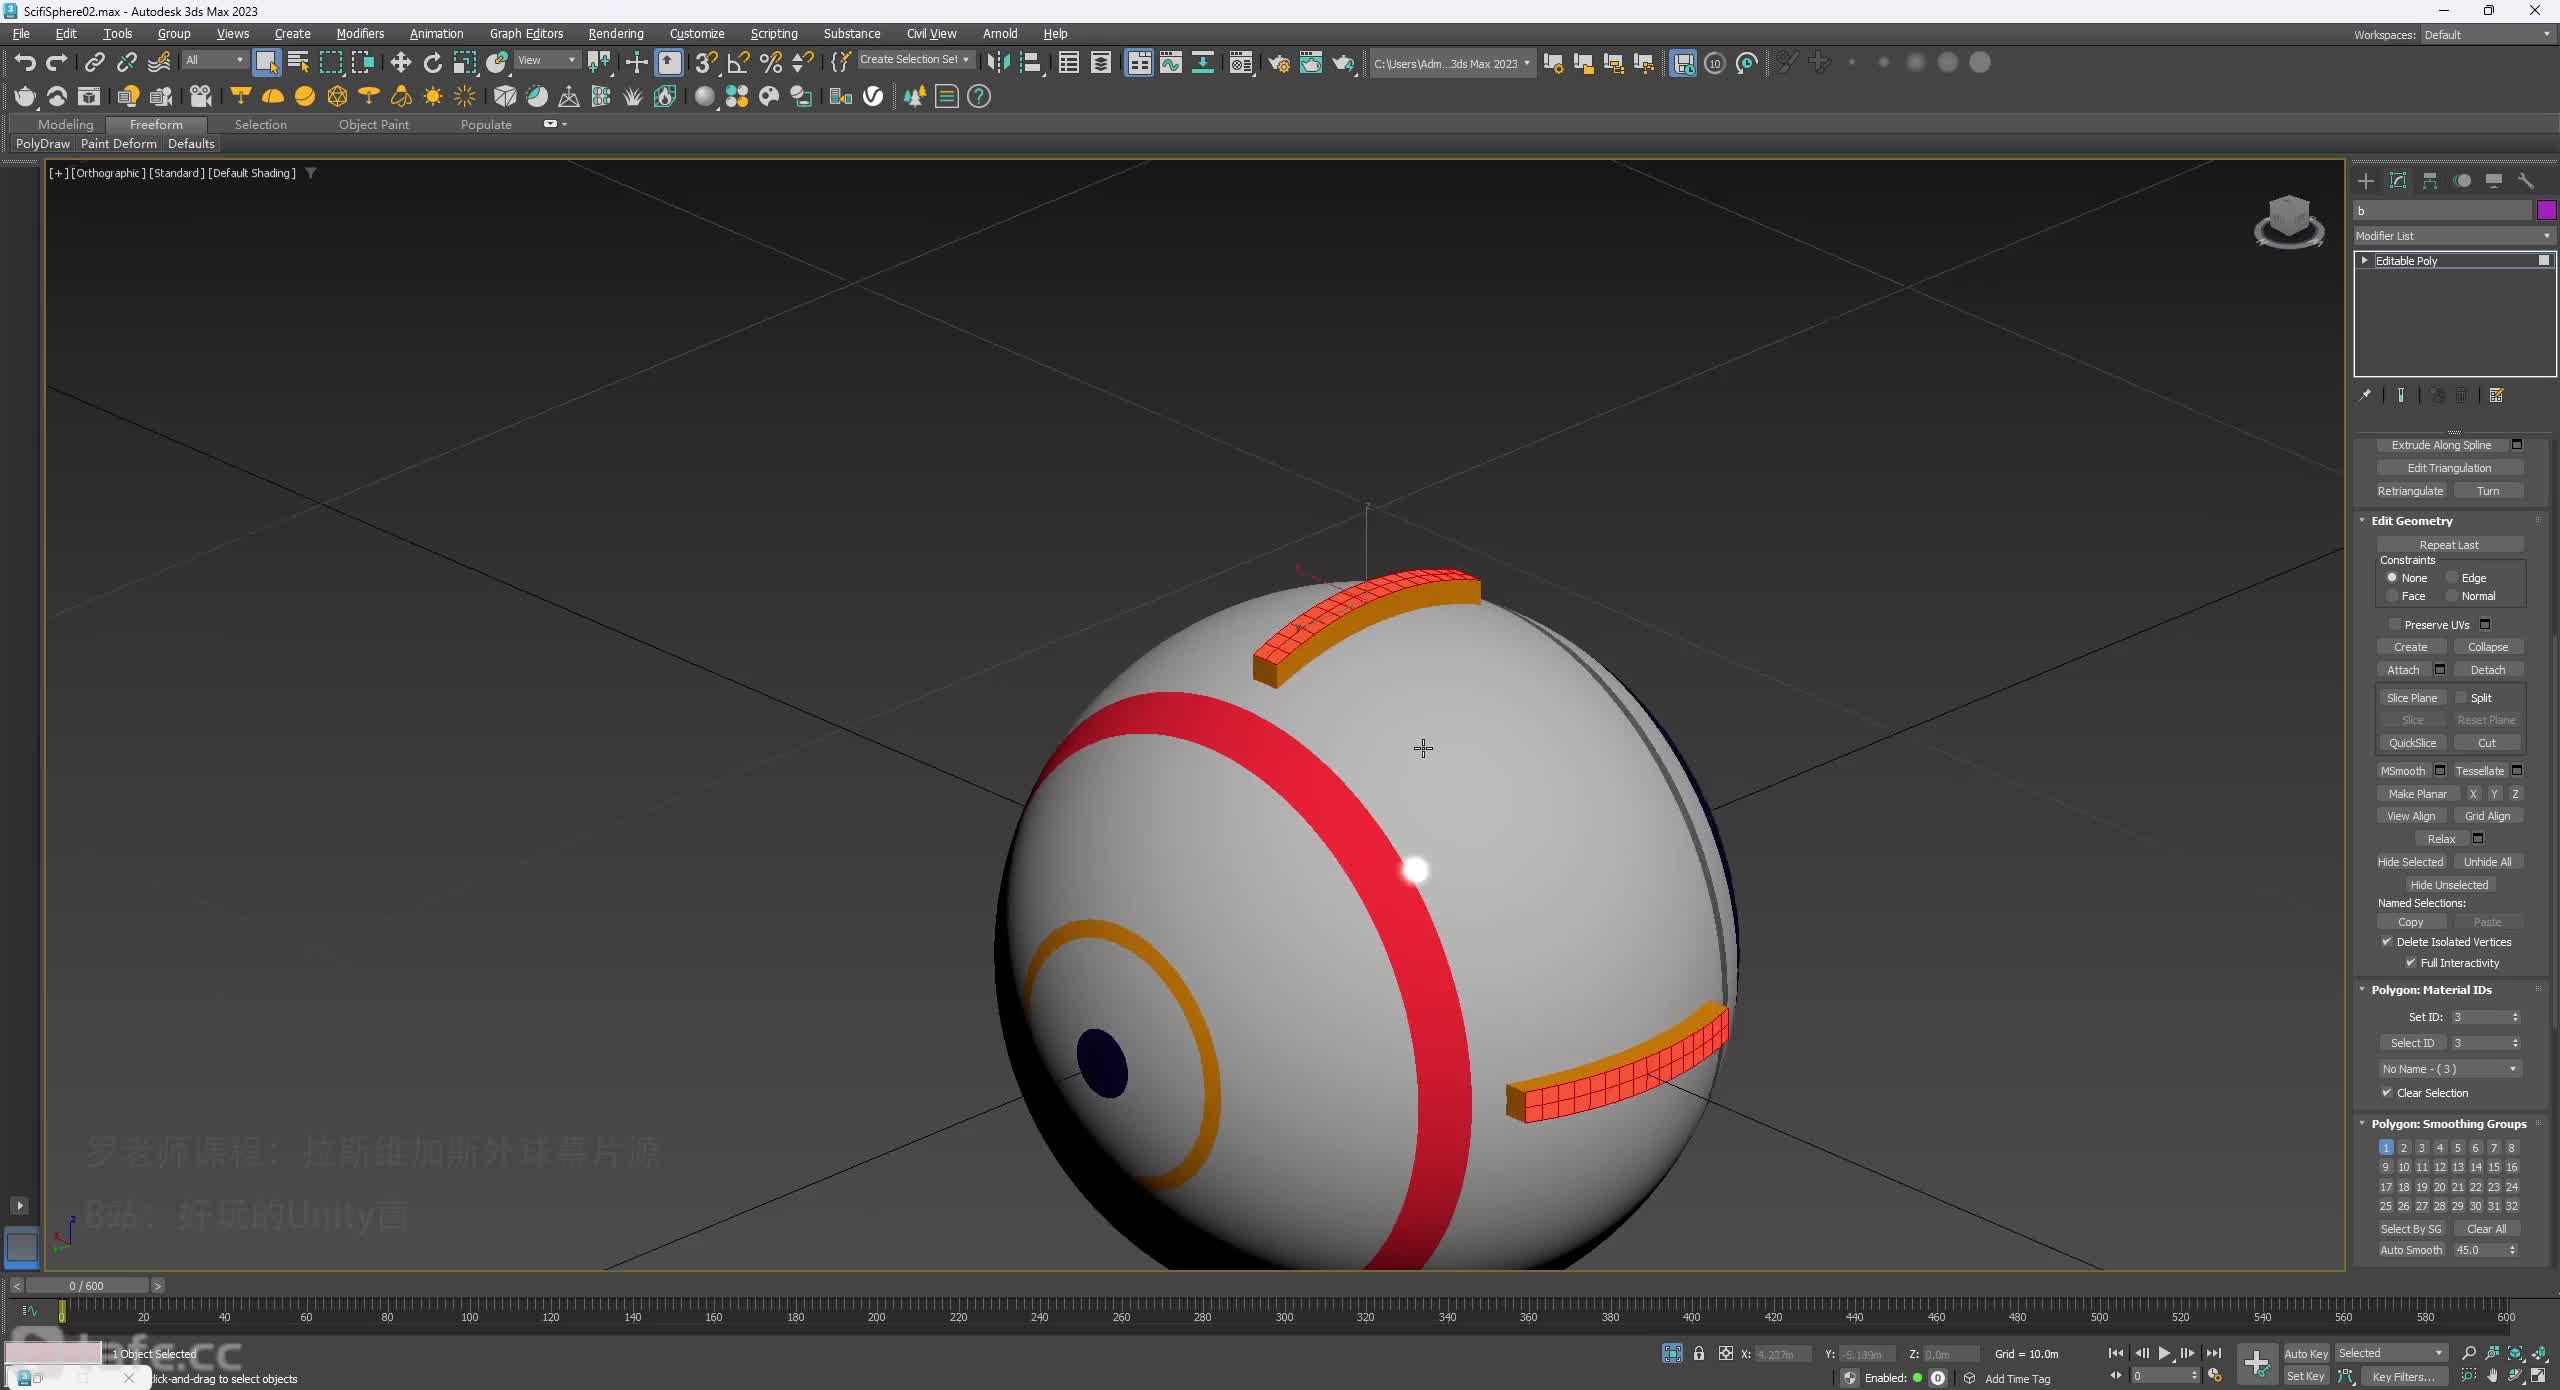The height and width of the screenshot is (1390, 2560).
Task: Switch to the Object Paint ribbon tab
Action: pyautogui.click(x=374, y=125)
